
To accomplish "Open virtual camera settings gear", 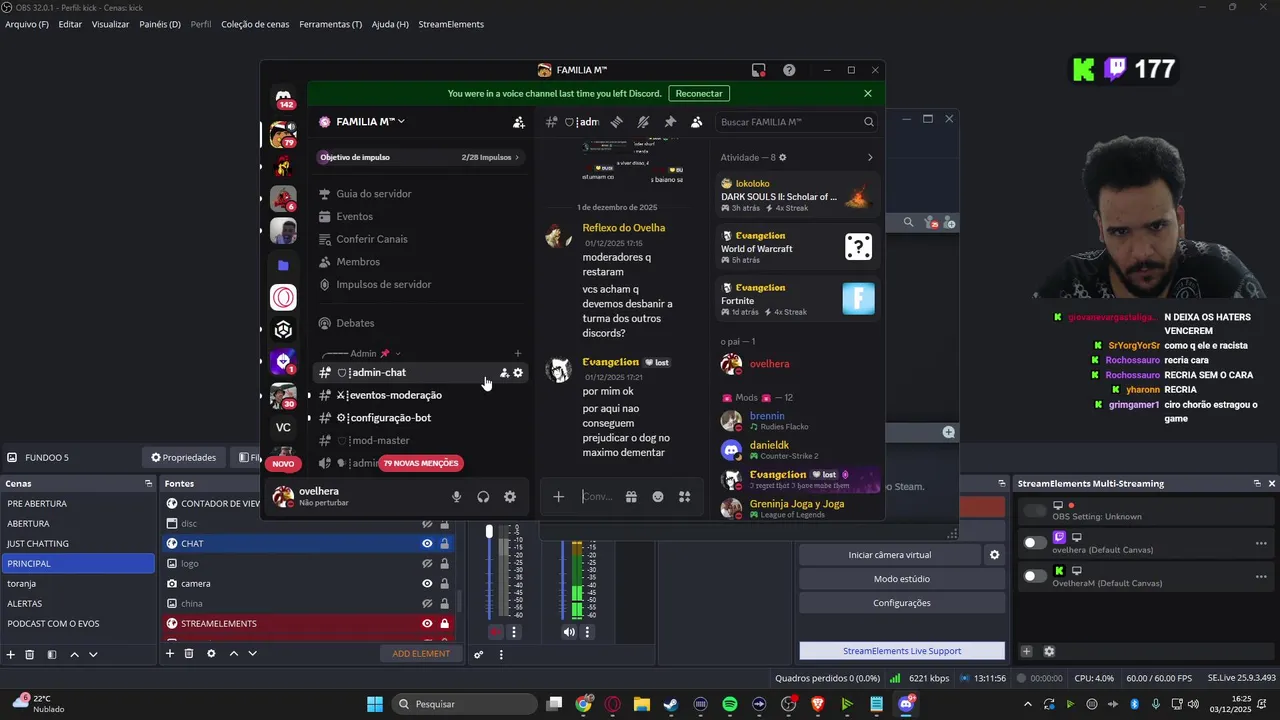I will [x=994, y=555].
